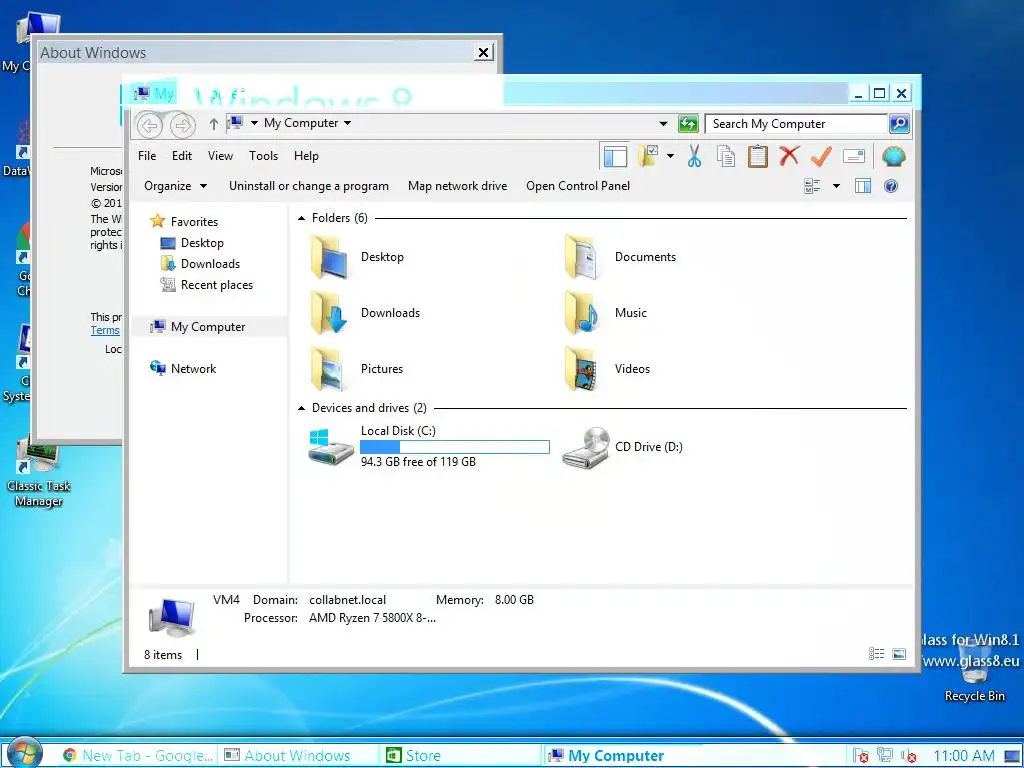Switch to large thumbnails view in status bar

click(x=899, y=654)
